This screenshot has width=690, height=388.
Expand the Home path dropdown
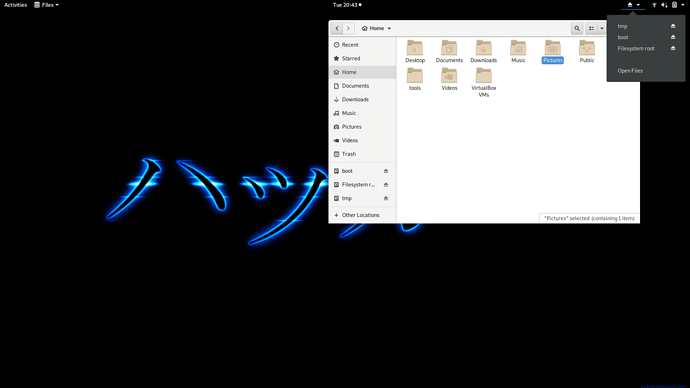click(x=376, y=29)
